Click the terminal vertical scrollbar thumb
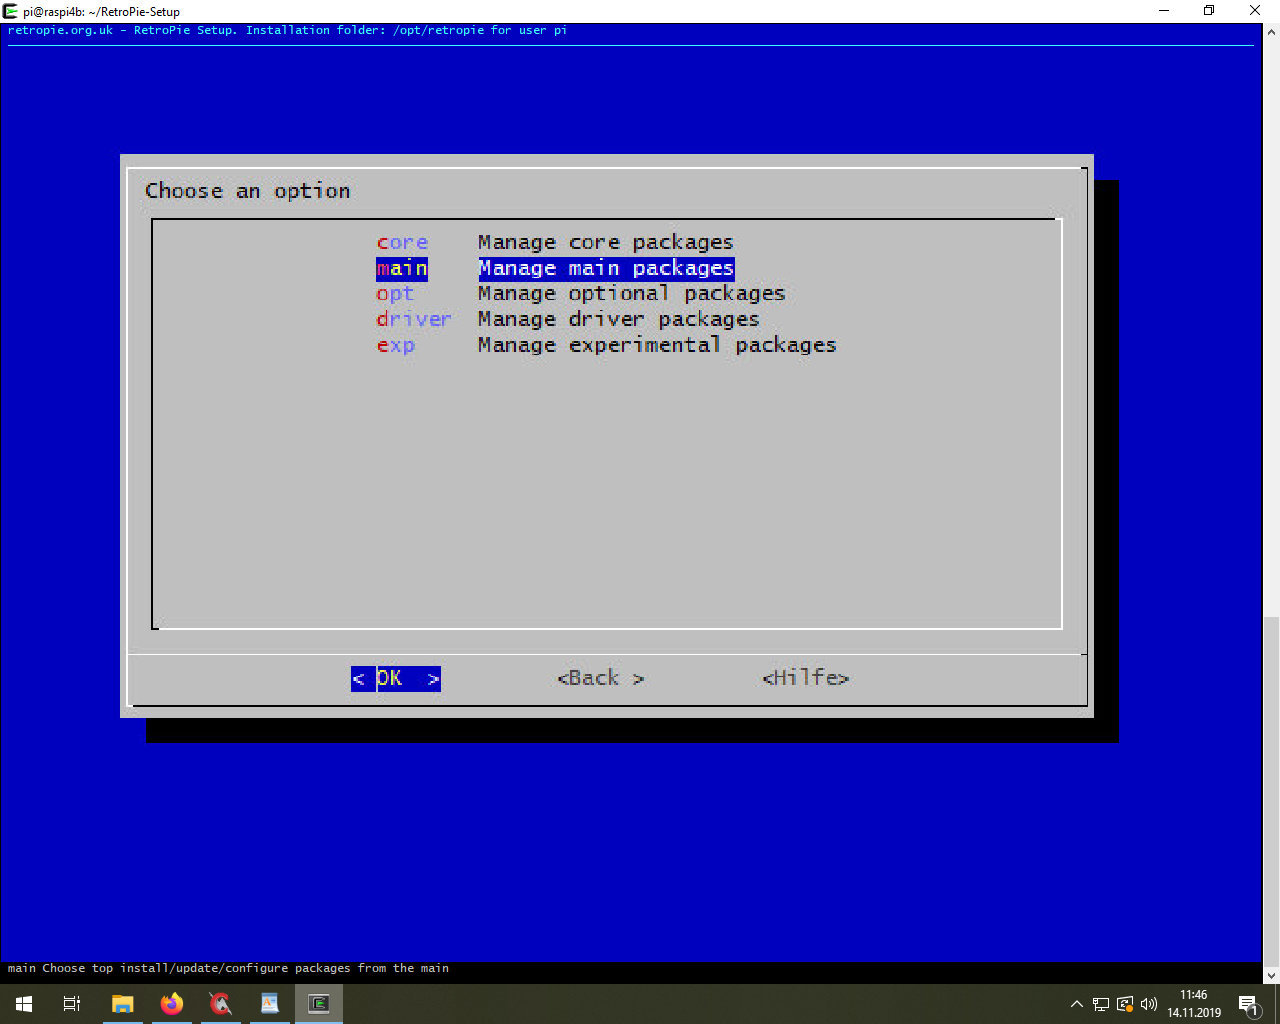The height and width of the screenshot is (1024, 1280). pos(1271,789)
